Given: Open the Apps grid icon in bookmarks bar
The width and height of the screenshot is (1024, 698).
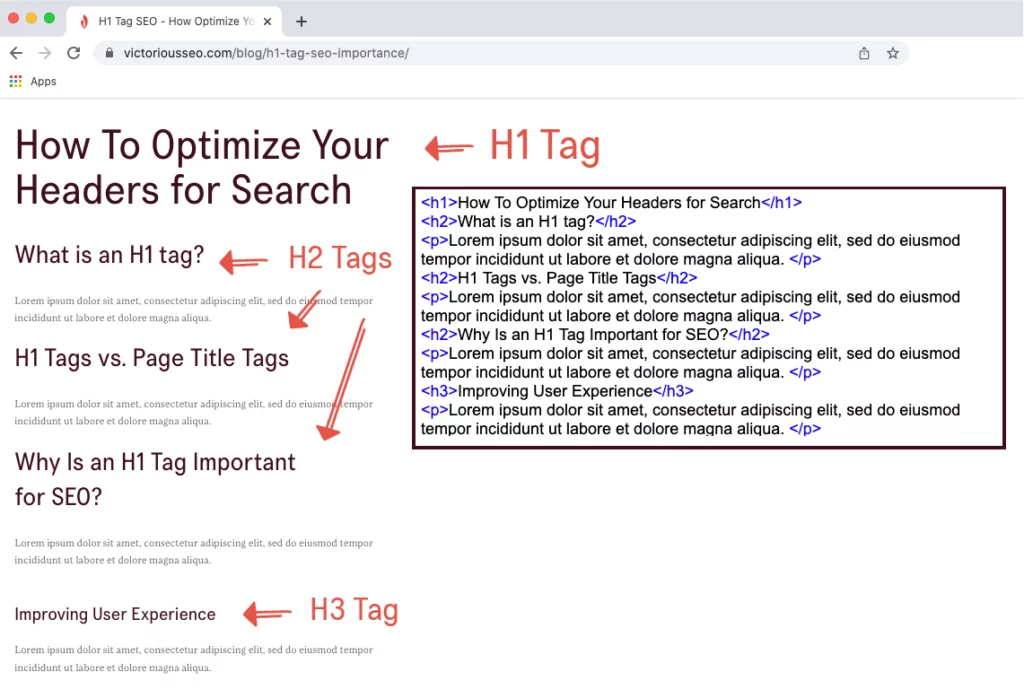Looking at the screenshot, I should 16,81.
